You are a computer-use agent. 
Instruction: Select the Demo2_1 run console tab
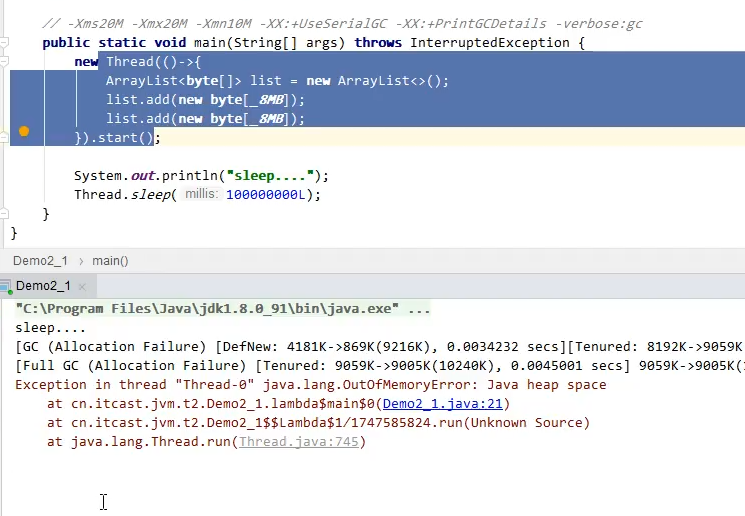coord(42,286)
